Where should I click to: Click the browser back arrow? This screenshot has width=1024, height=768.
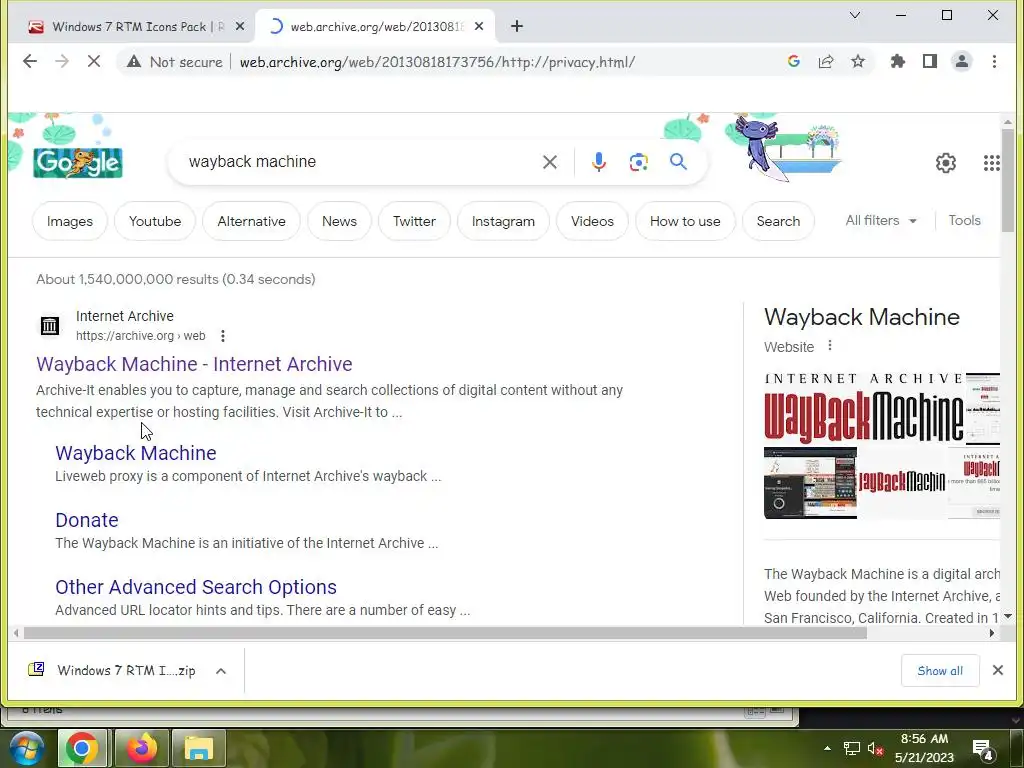tap(29, 61)
